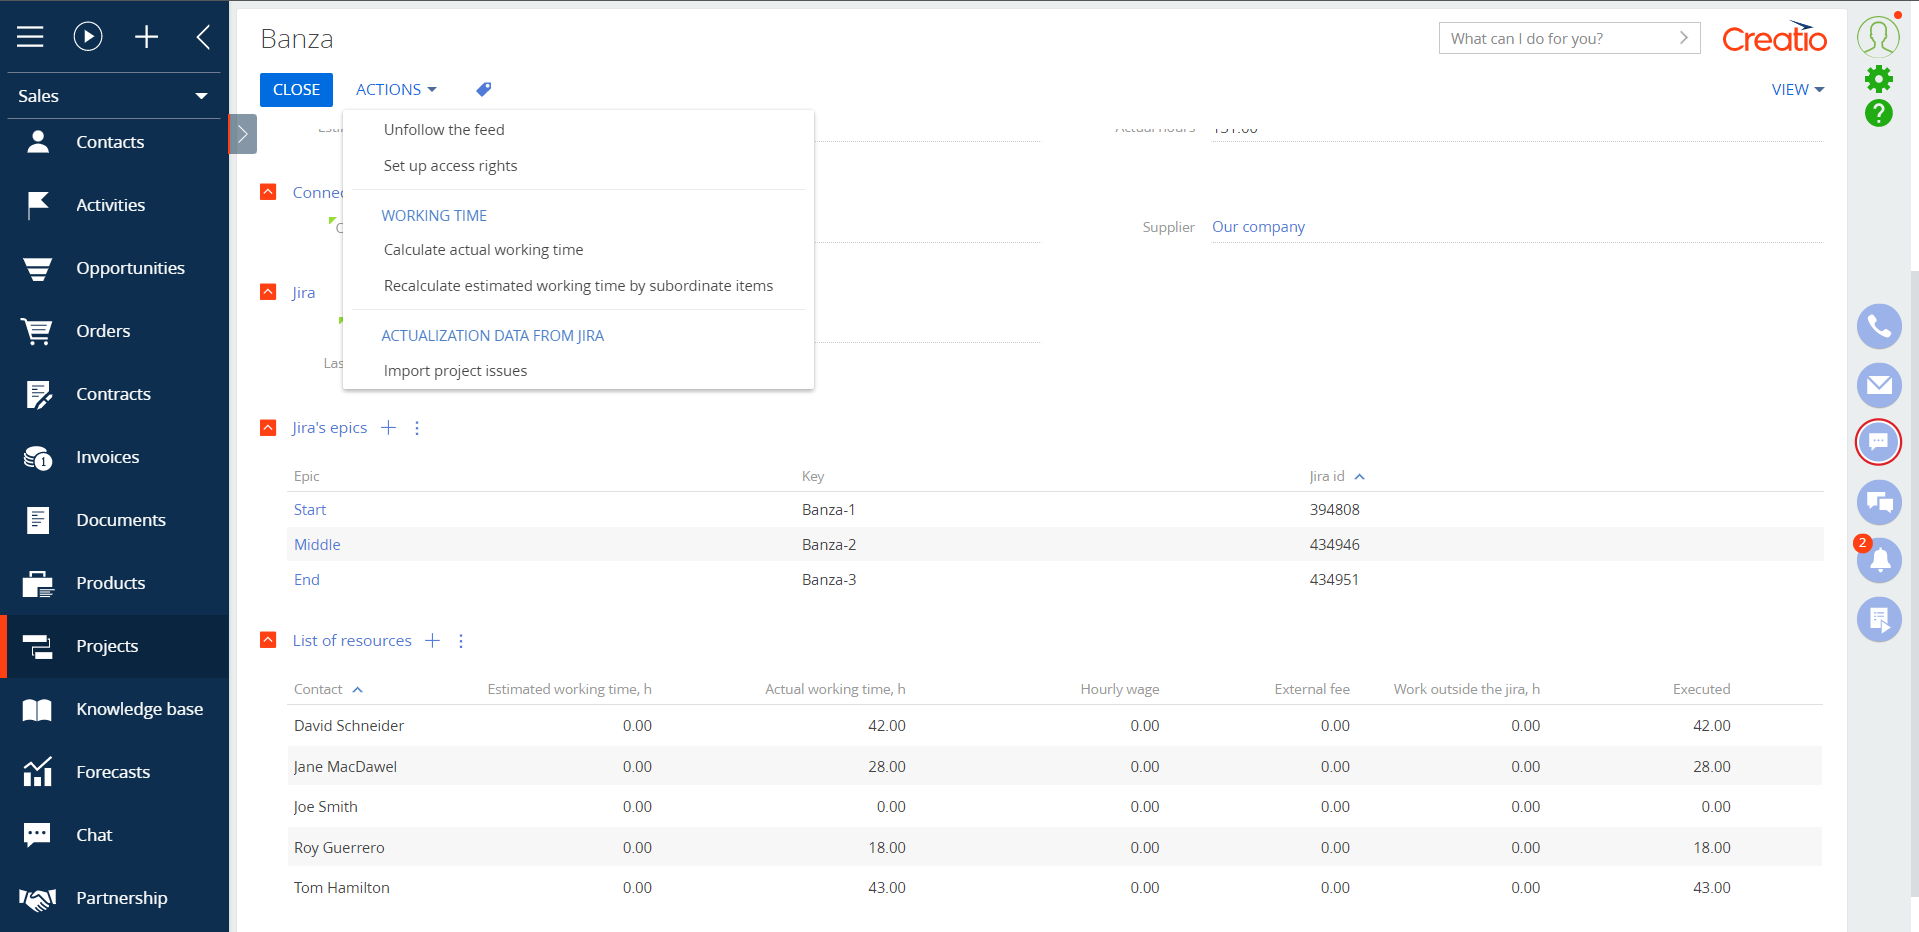
Task: Sort by Actual working time column header
Action: (835, 690)
